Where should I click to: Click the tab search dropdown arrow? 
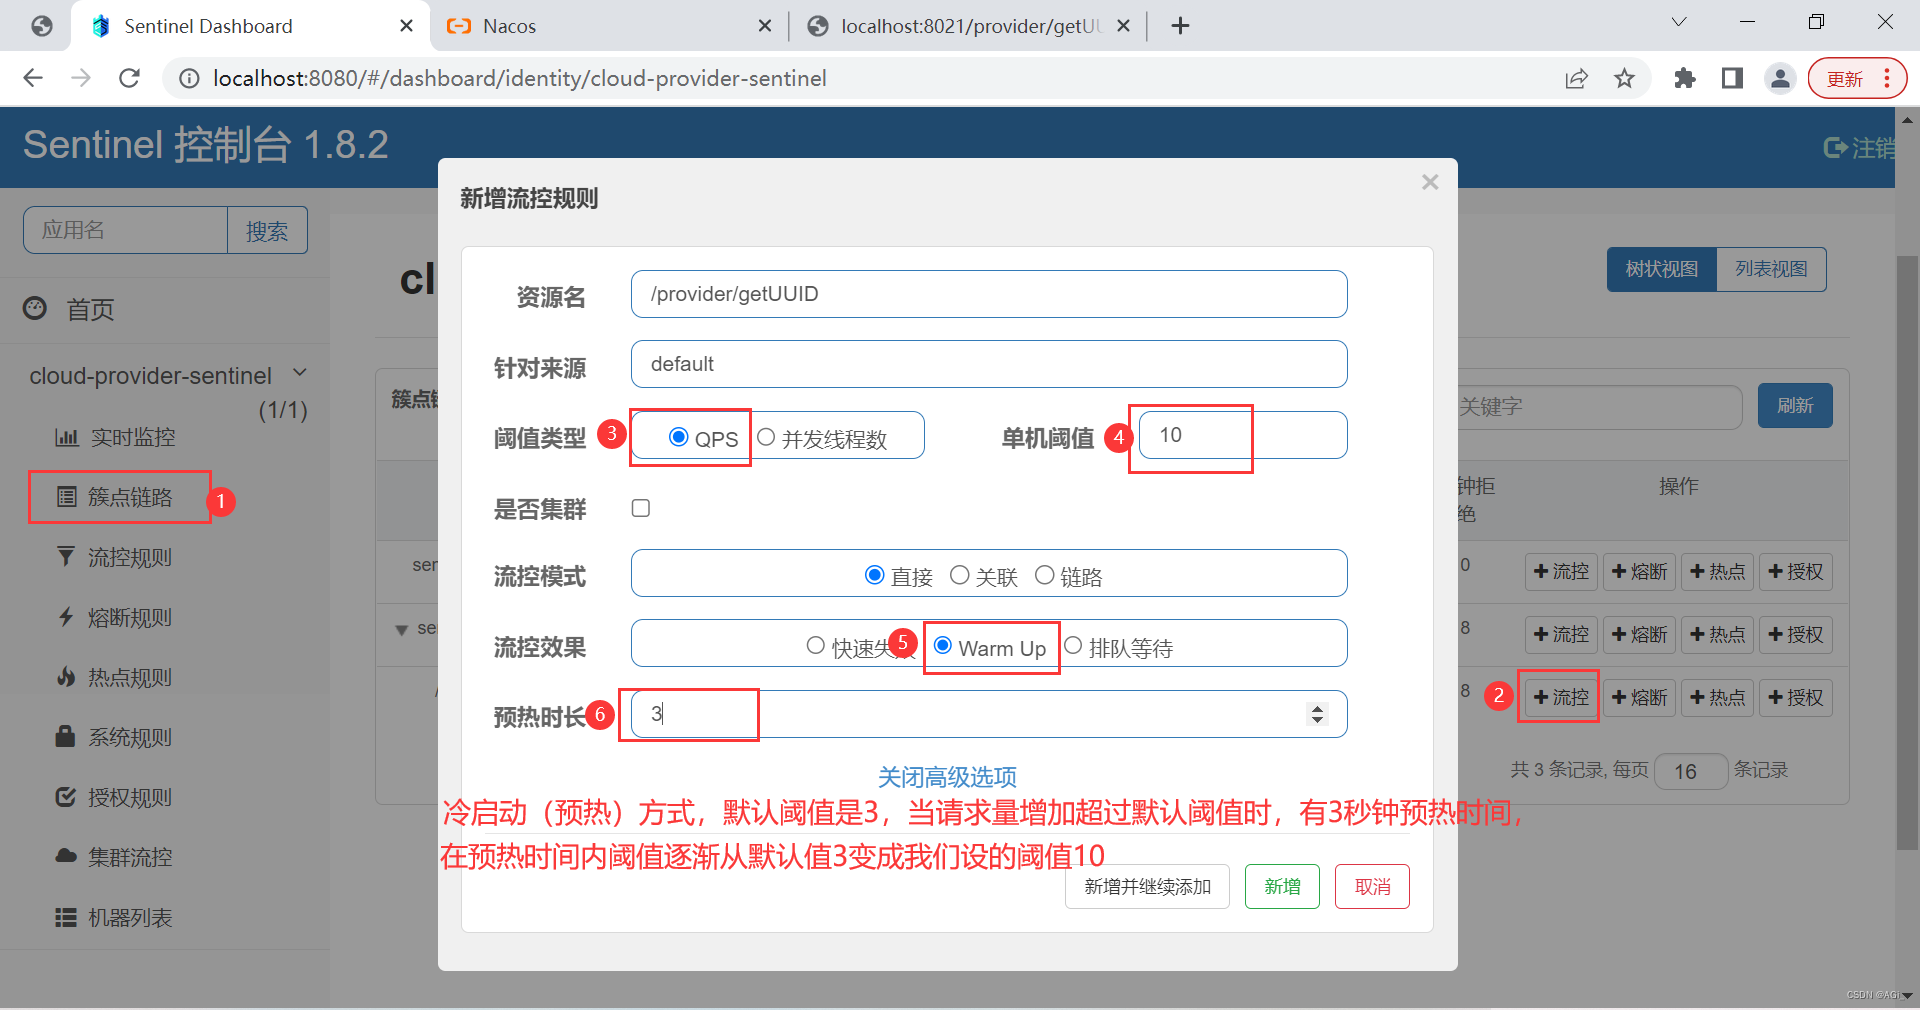(1679, 22)
